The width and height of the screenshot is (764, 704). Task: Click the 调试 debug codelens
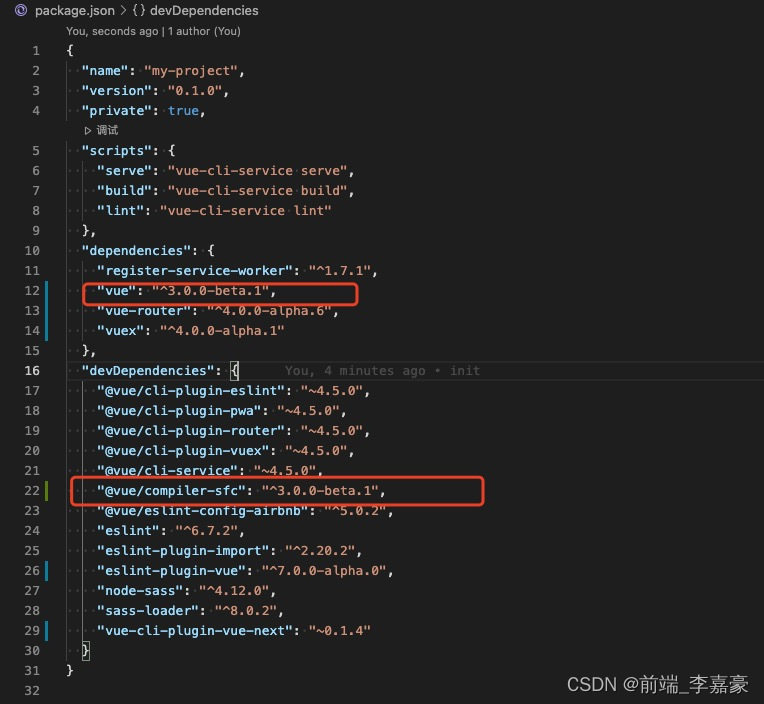[107, 130]
